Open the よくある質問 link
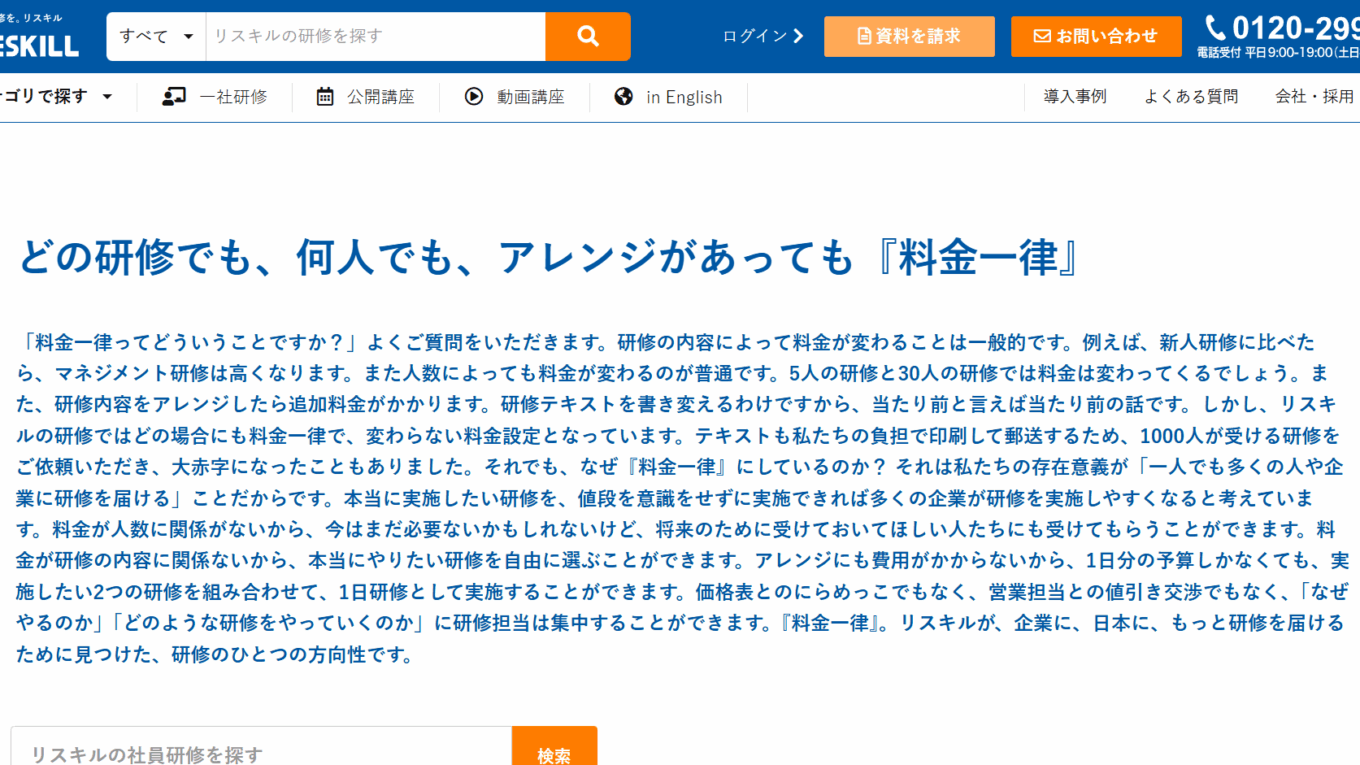The image size is (1360, 765). pyautogui.click(x=1191, y=97)
